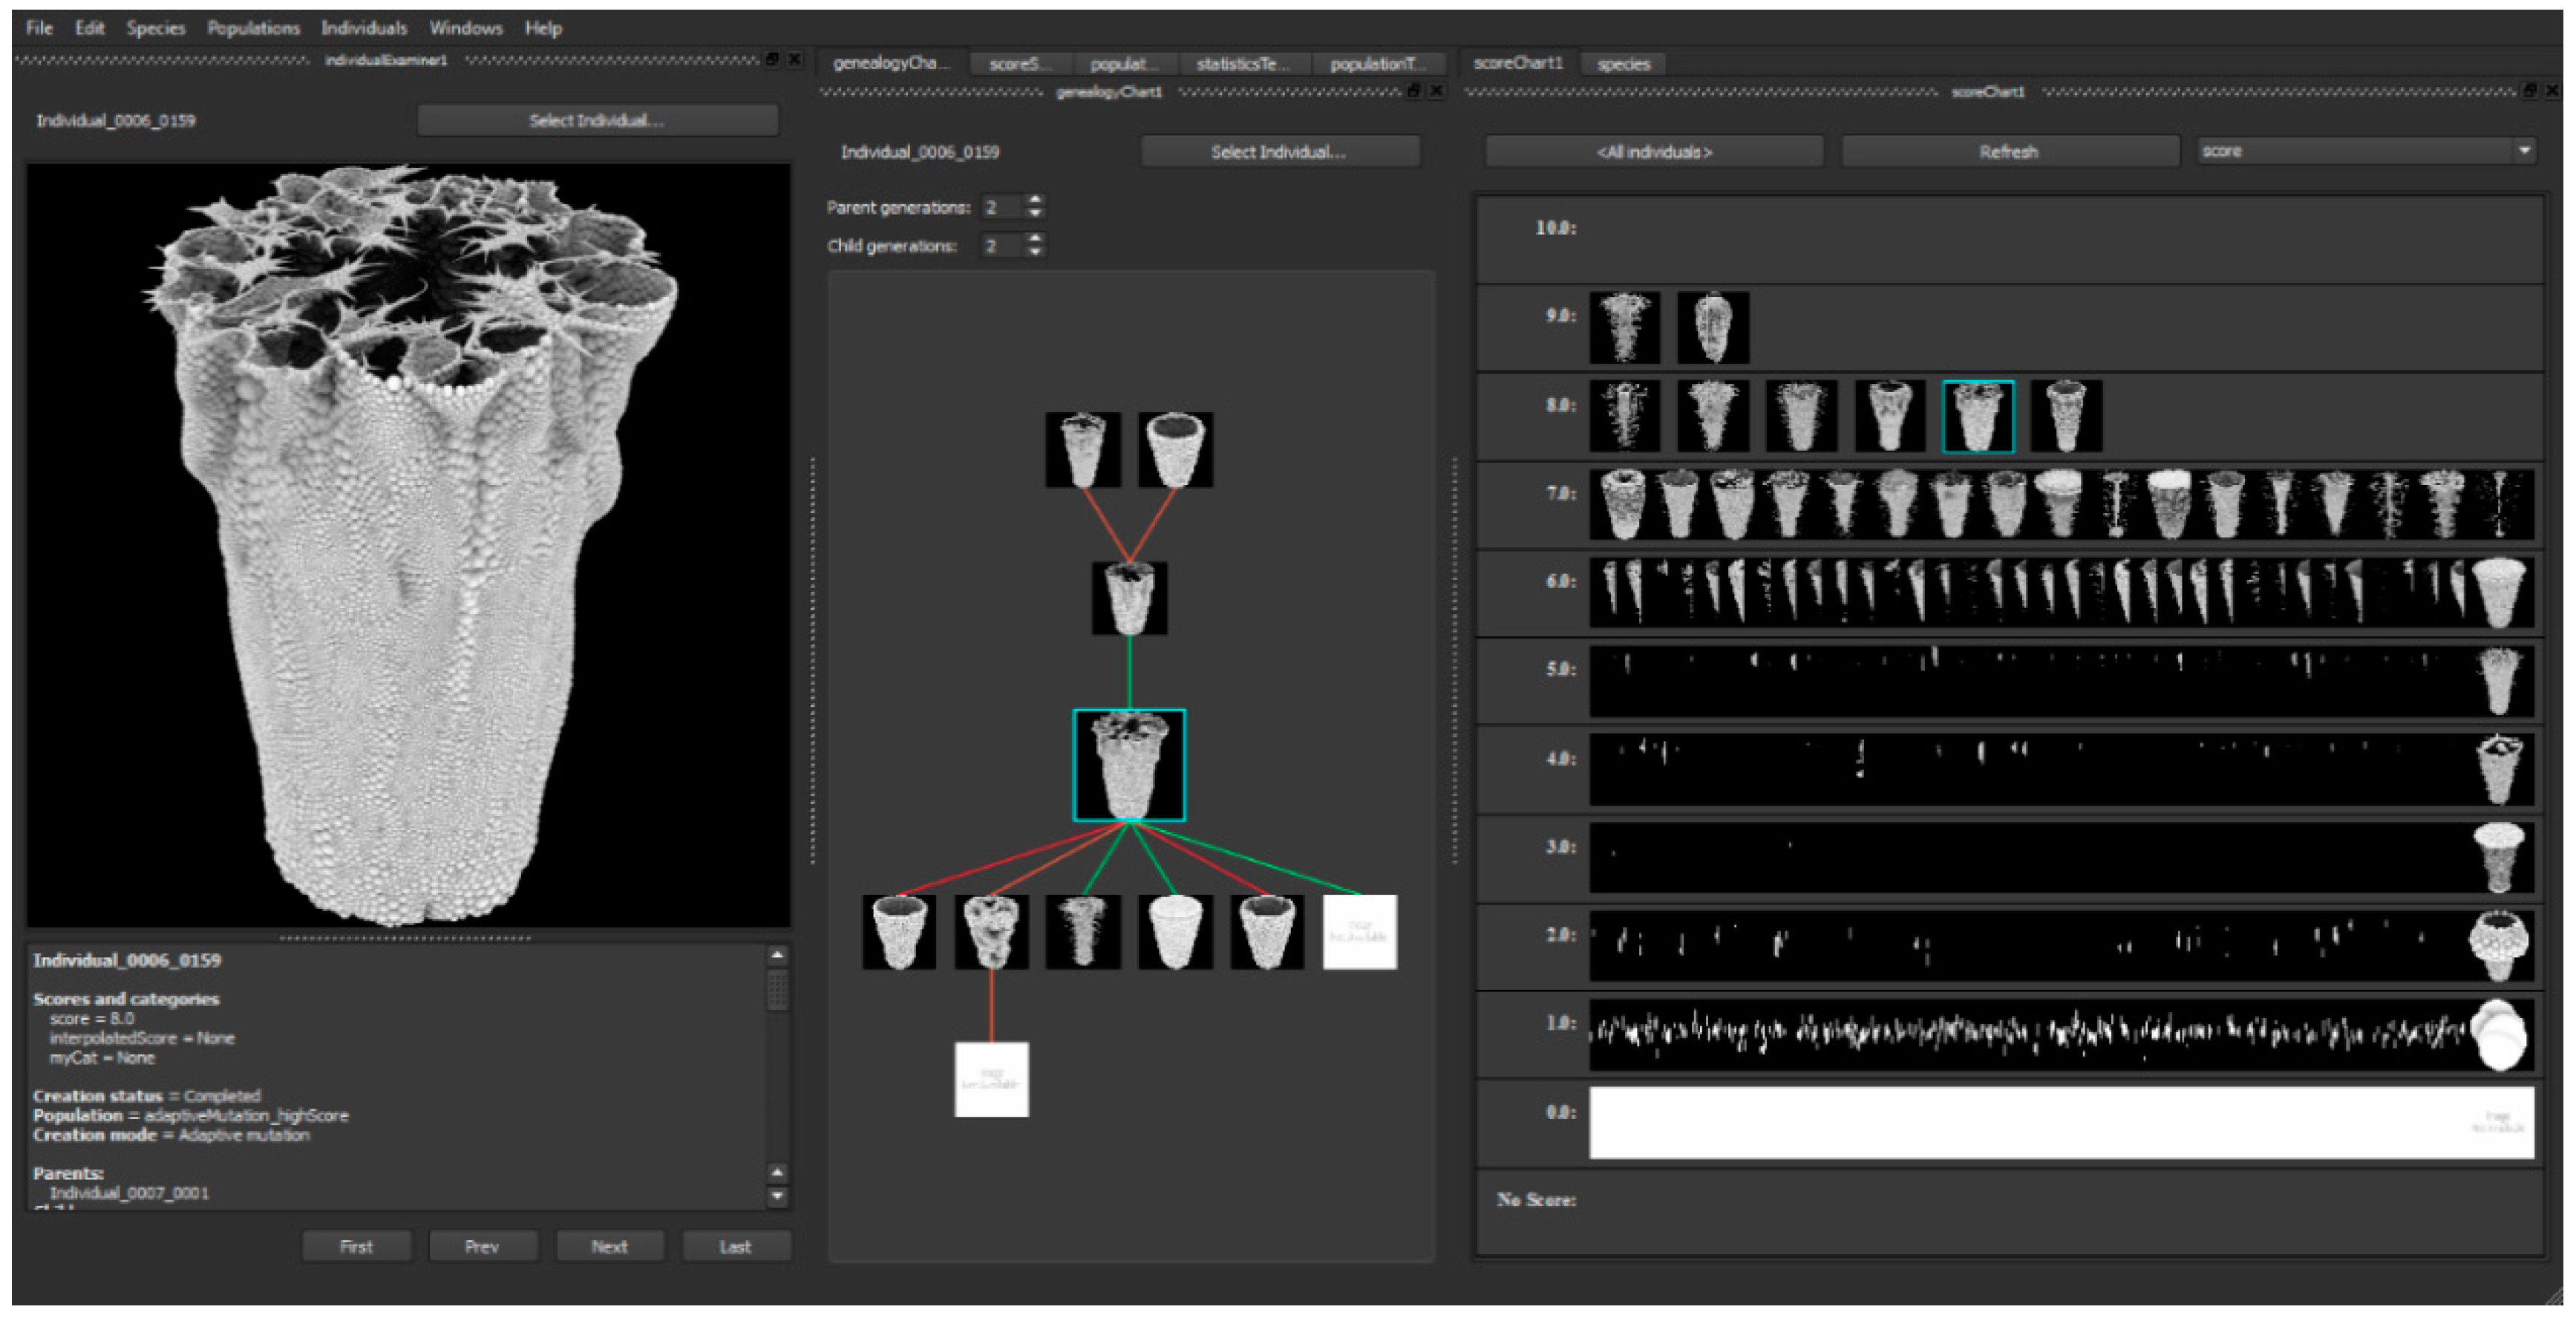Viewport: 2576px width, 1321px height.
Task: Select the cyan-highlighted thumbnail in the 8.0 row
Action: (x=1978, y=416)
